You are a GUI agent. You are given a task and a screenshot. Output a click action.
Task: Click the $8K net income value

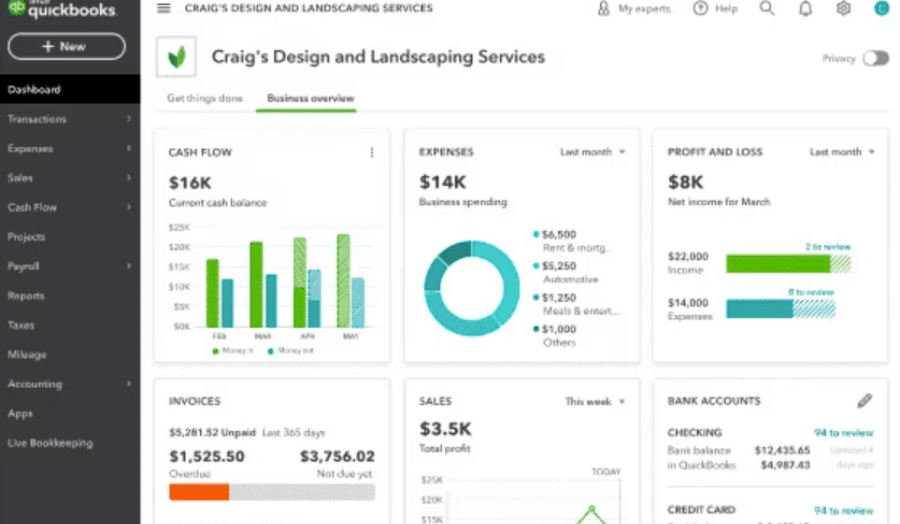coord(685,183)
